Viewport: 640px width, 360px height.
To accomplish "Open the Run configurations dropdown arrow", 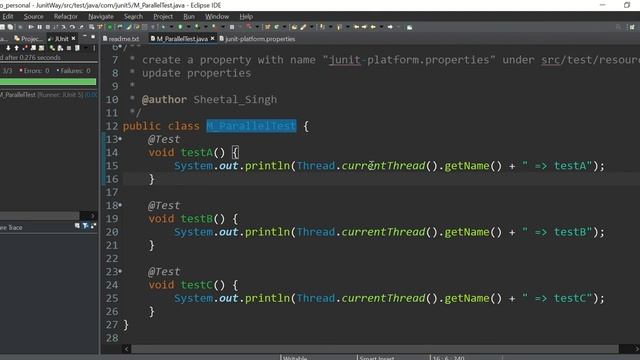I will 189,27.
